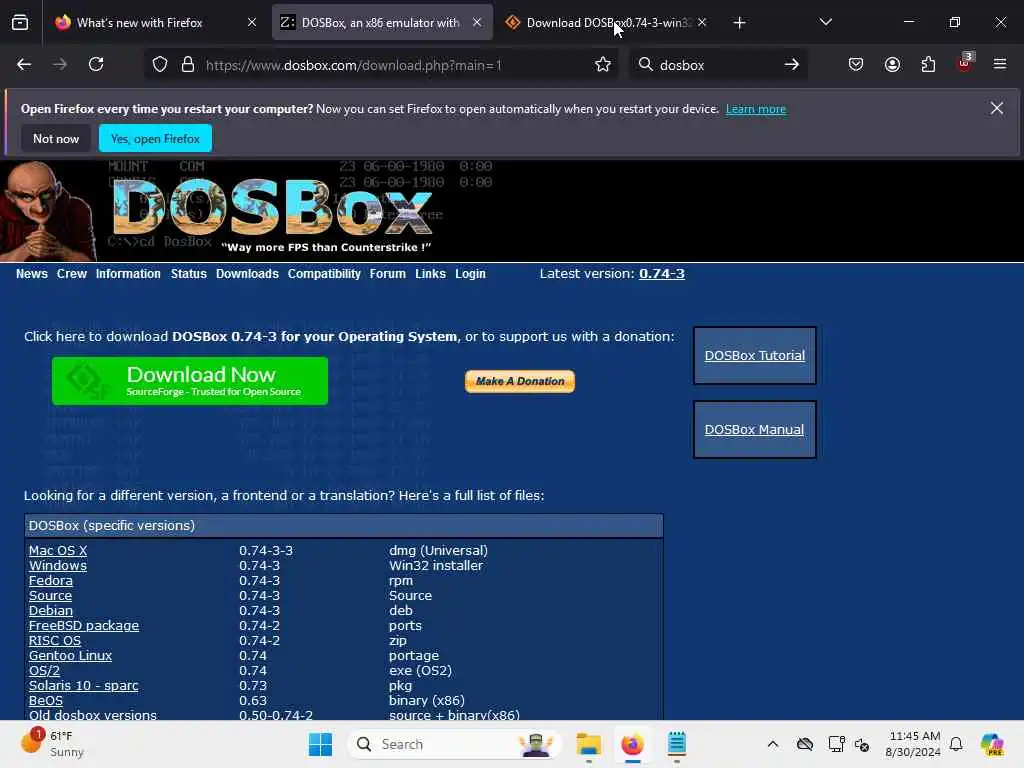
Task: Follow the Learn more link
Action: pyautogui.click(x=756, y=109)
